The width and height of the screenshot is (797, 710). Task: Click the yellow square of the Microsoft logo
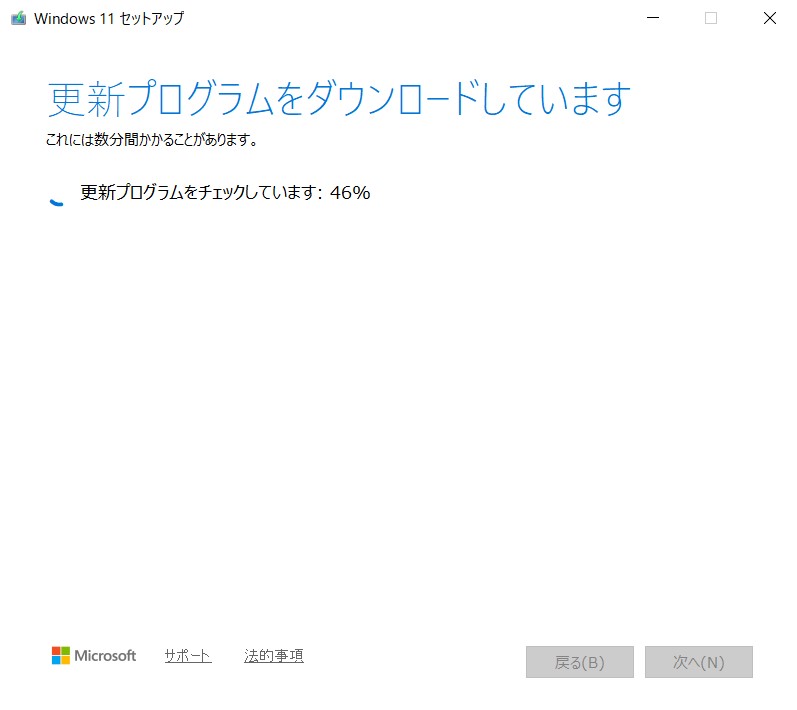click(x=66, y=661)
